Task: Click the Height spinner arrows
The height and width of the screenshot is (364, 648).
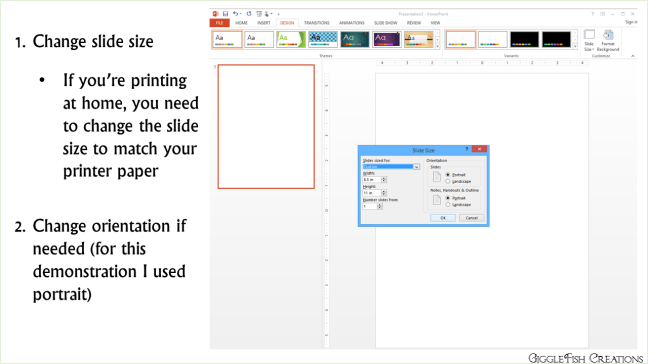Action: click(384, 193)
